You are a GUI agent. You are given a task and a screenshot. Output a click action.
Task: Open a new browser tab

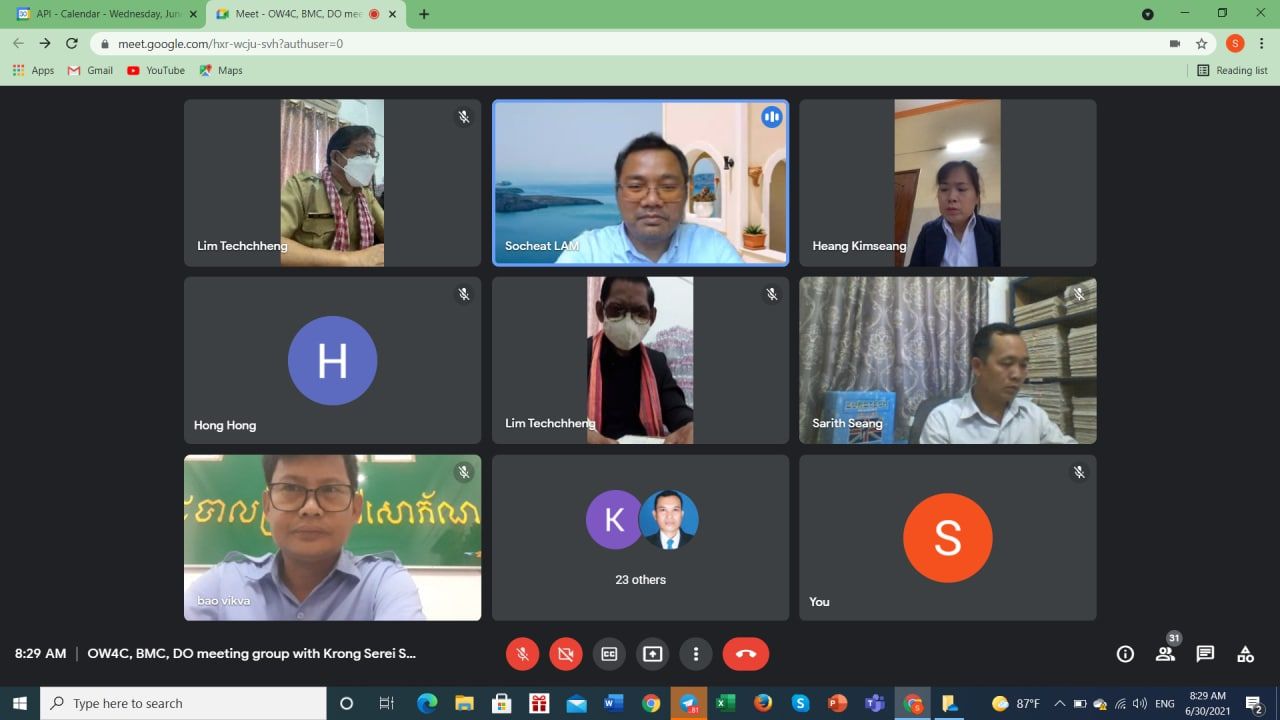(424, 14)
